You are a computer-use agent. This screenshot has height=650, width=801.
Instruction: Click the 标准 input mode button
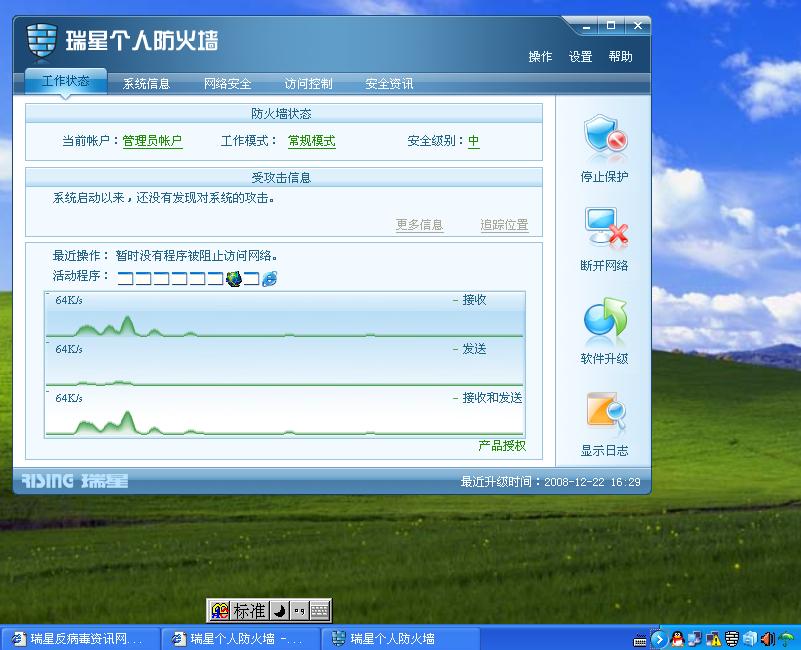click(249, 611)
